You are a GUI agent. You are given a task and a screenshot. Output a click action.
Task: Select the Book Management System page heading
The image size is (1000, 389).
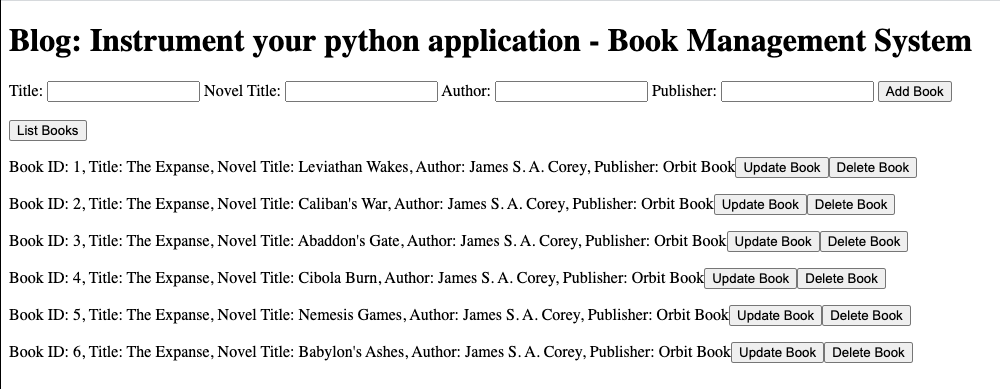pos(490,41)
